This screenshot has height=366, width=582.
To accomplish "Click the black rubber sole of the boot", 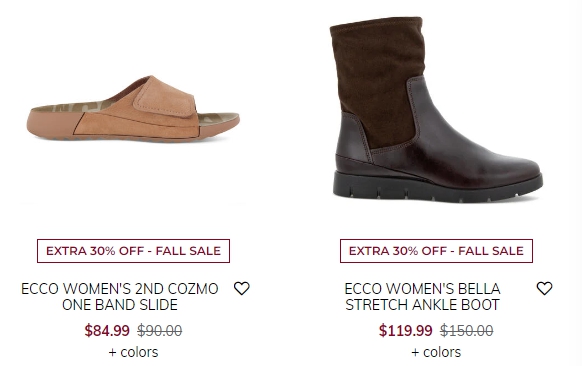I will pyautogui.click(x=436, y=187).
